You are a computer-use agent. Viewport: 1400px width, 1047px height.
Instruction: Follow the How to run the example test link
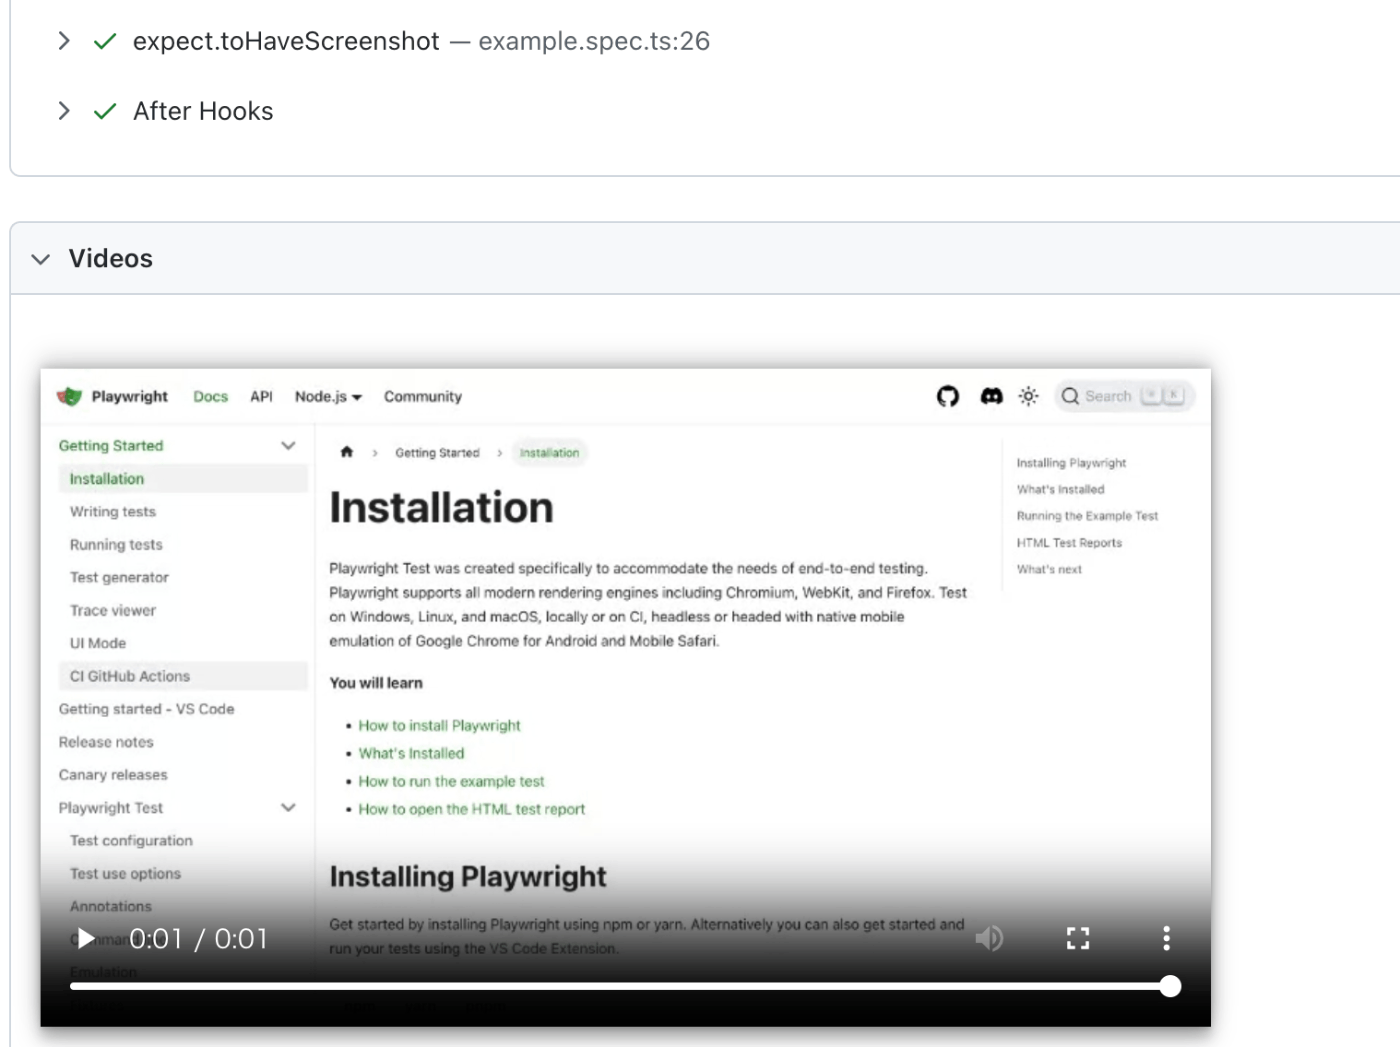coord(452,782)
